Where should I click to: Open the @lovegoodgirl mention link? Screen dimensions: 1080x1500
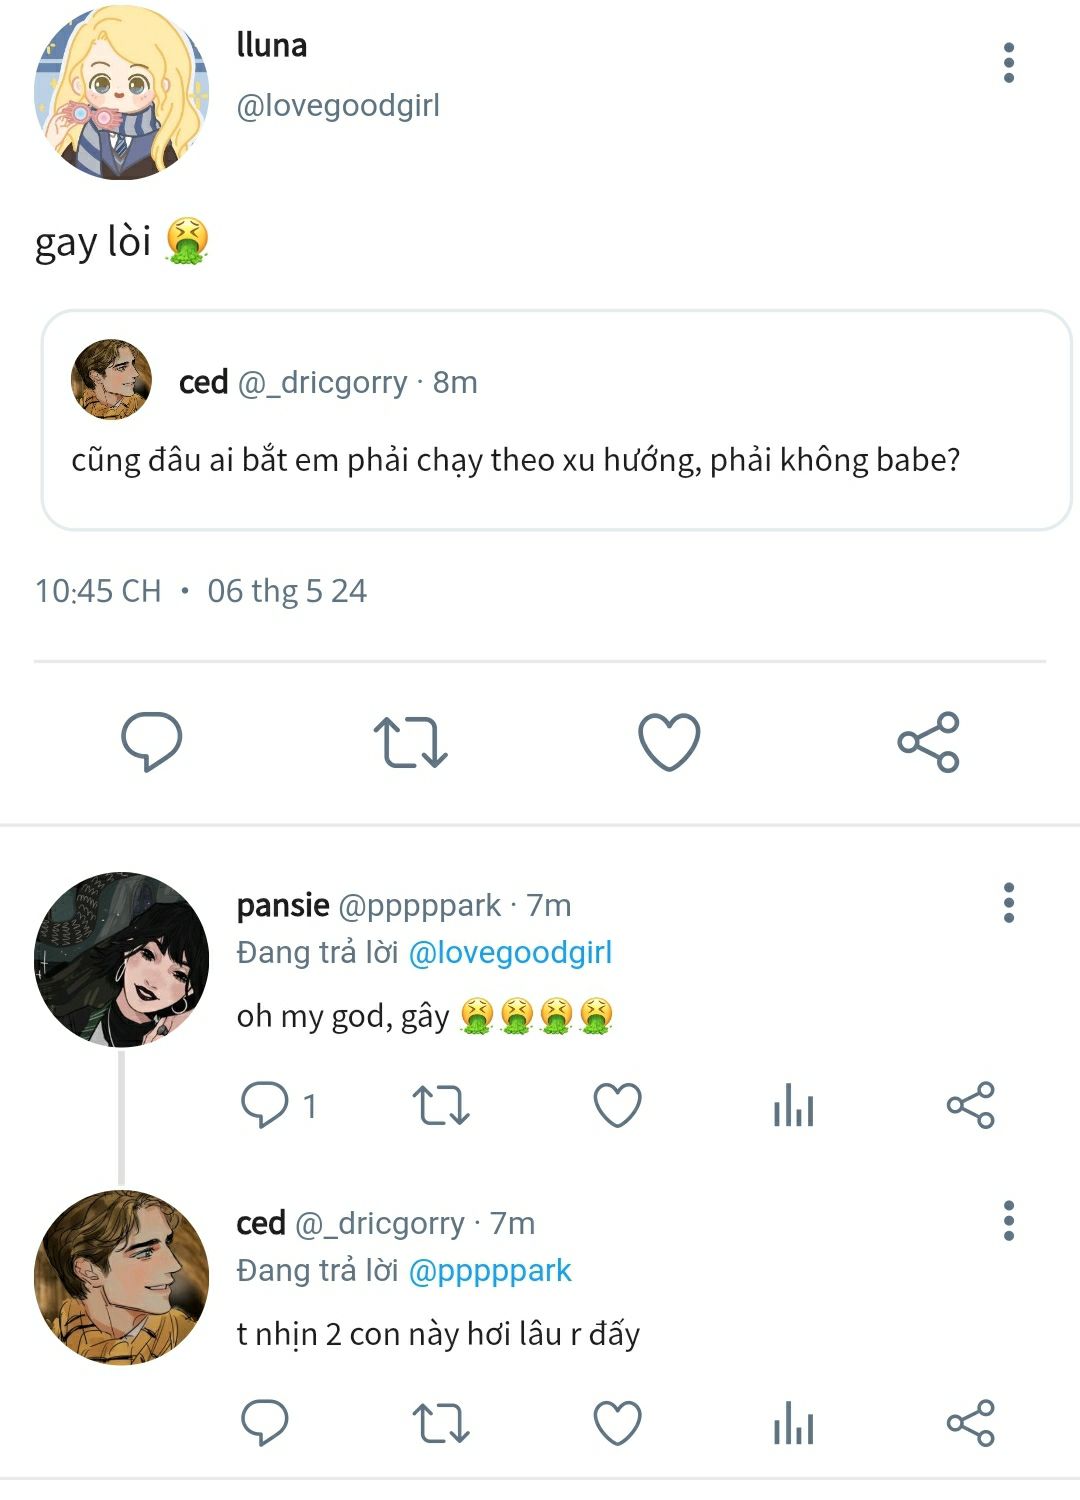pos(510,953)
